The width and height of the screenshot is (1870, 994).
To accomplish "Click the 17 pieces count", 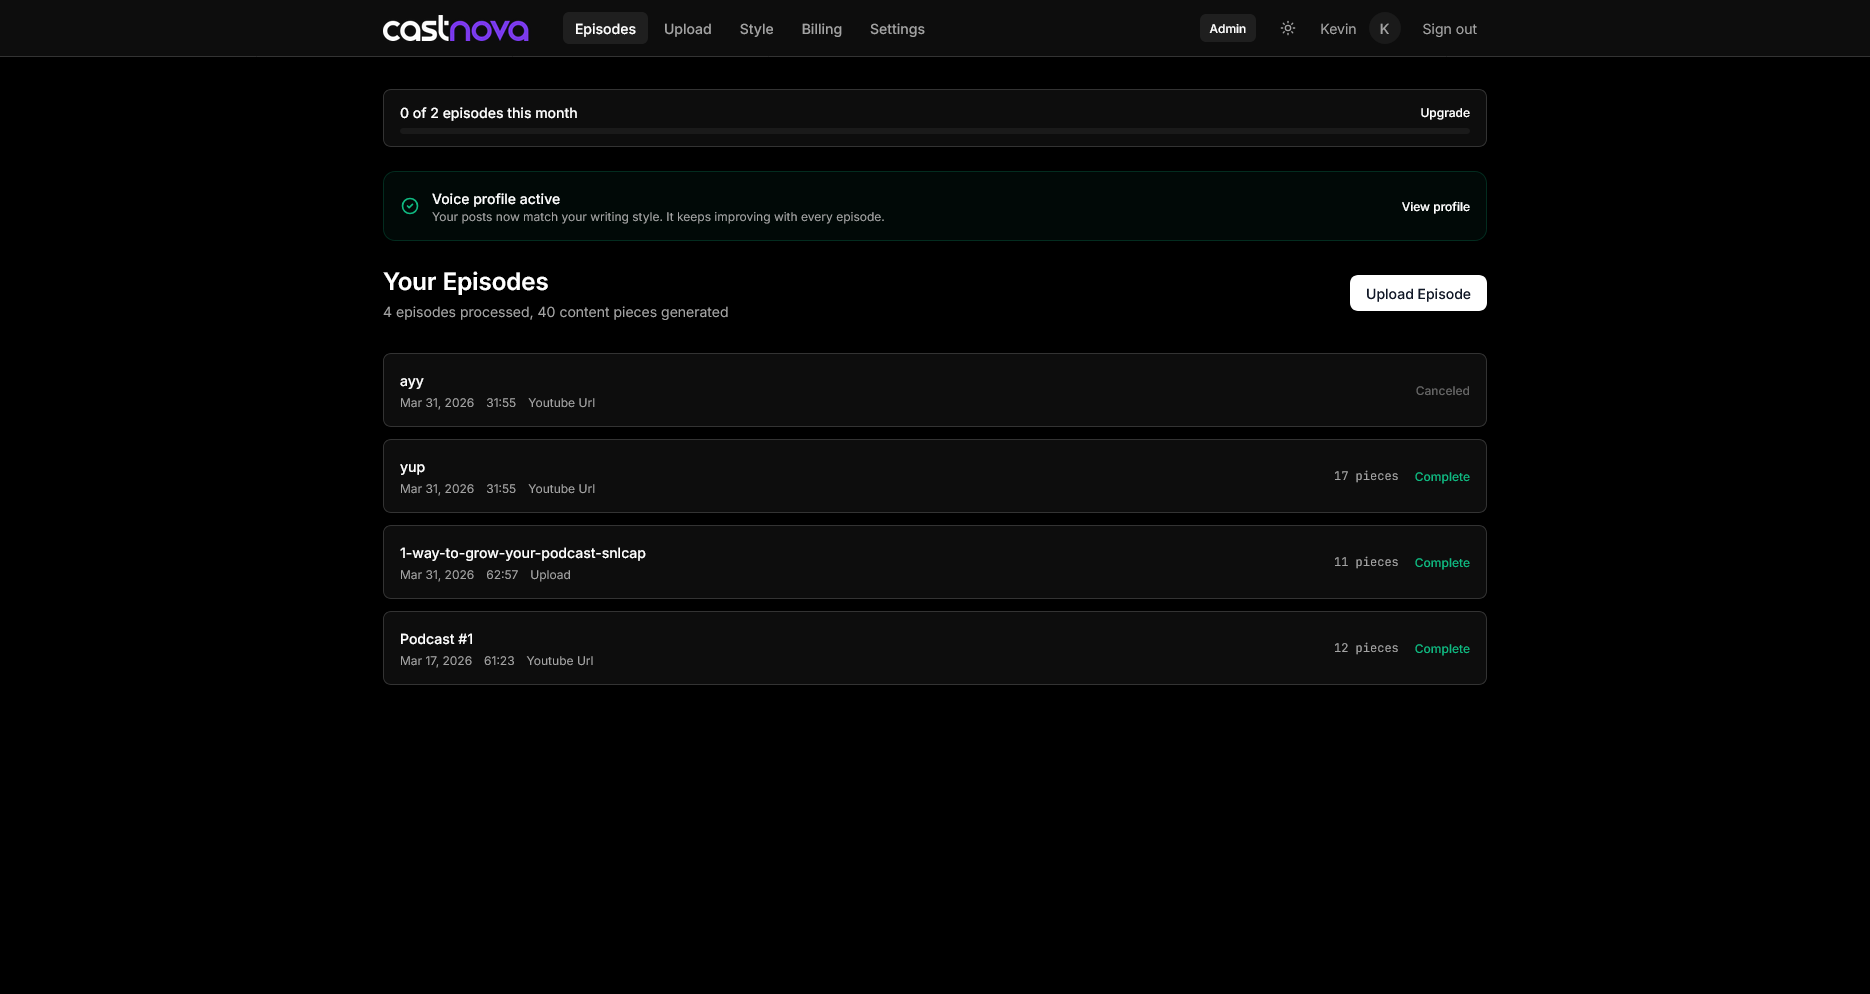I will point(1366,476).
